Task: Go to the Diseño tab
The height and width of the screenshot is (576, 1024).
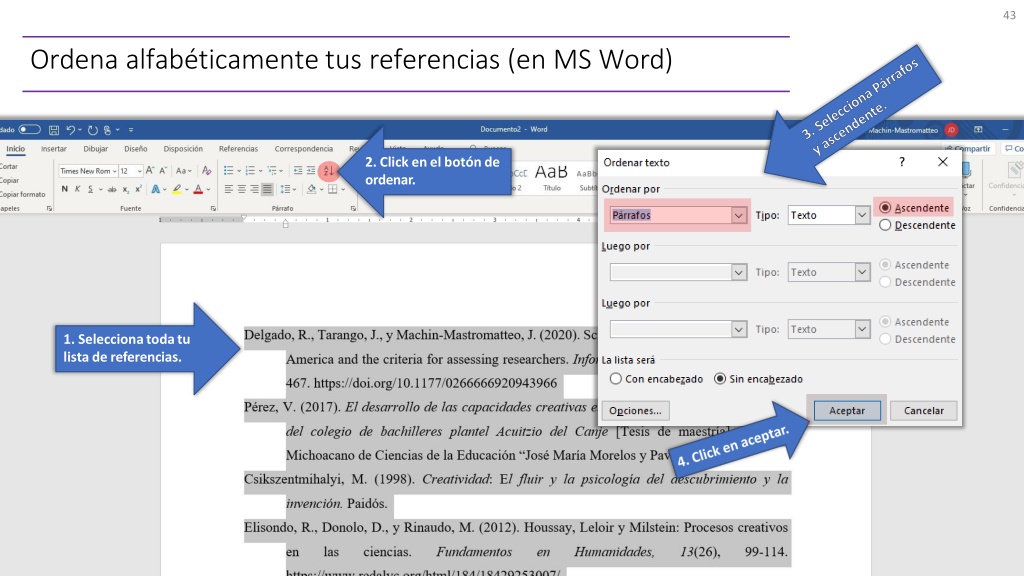Action: [136, 149]
